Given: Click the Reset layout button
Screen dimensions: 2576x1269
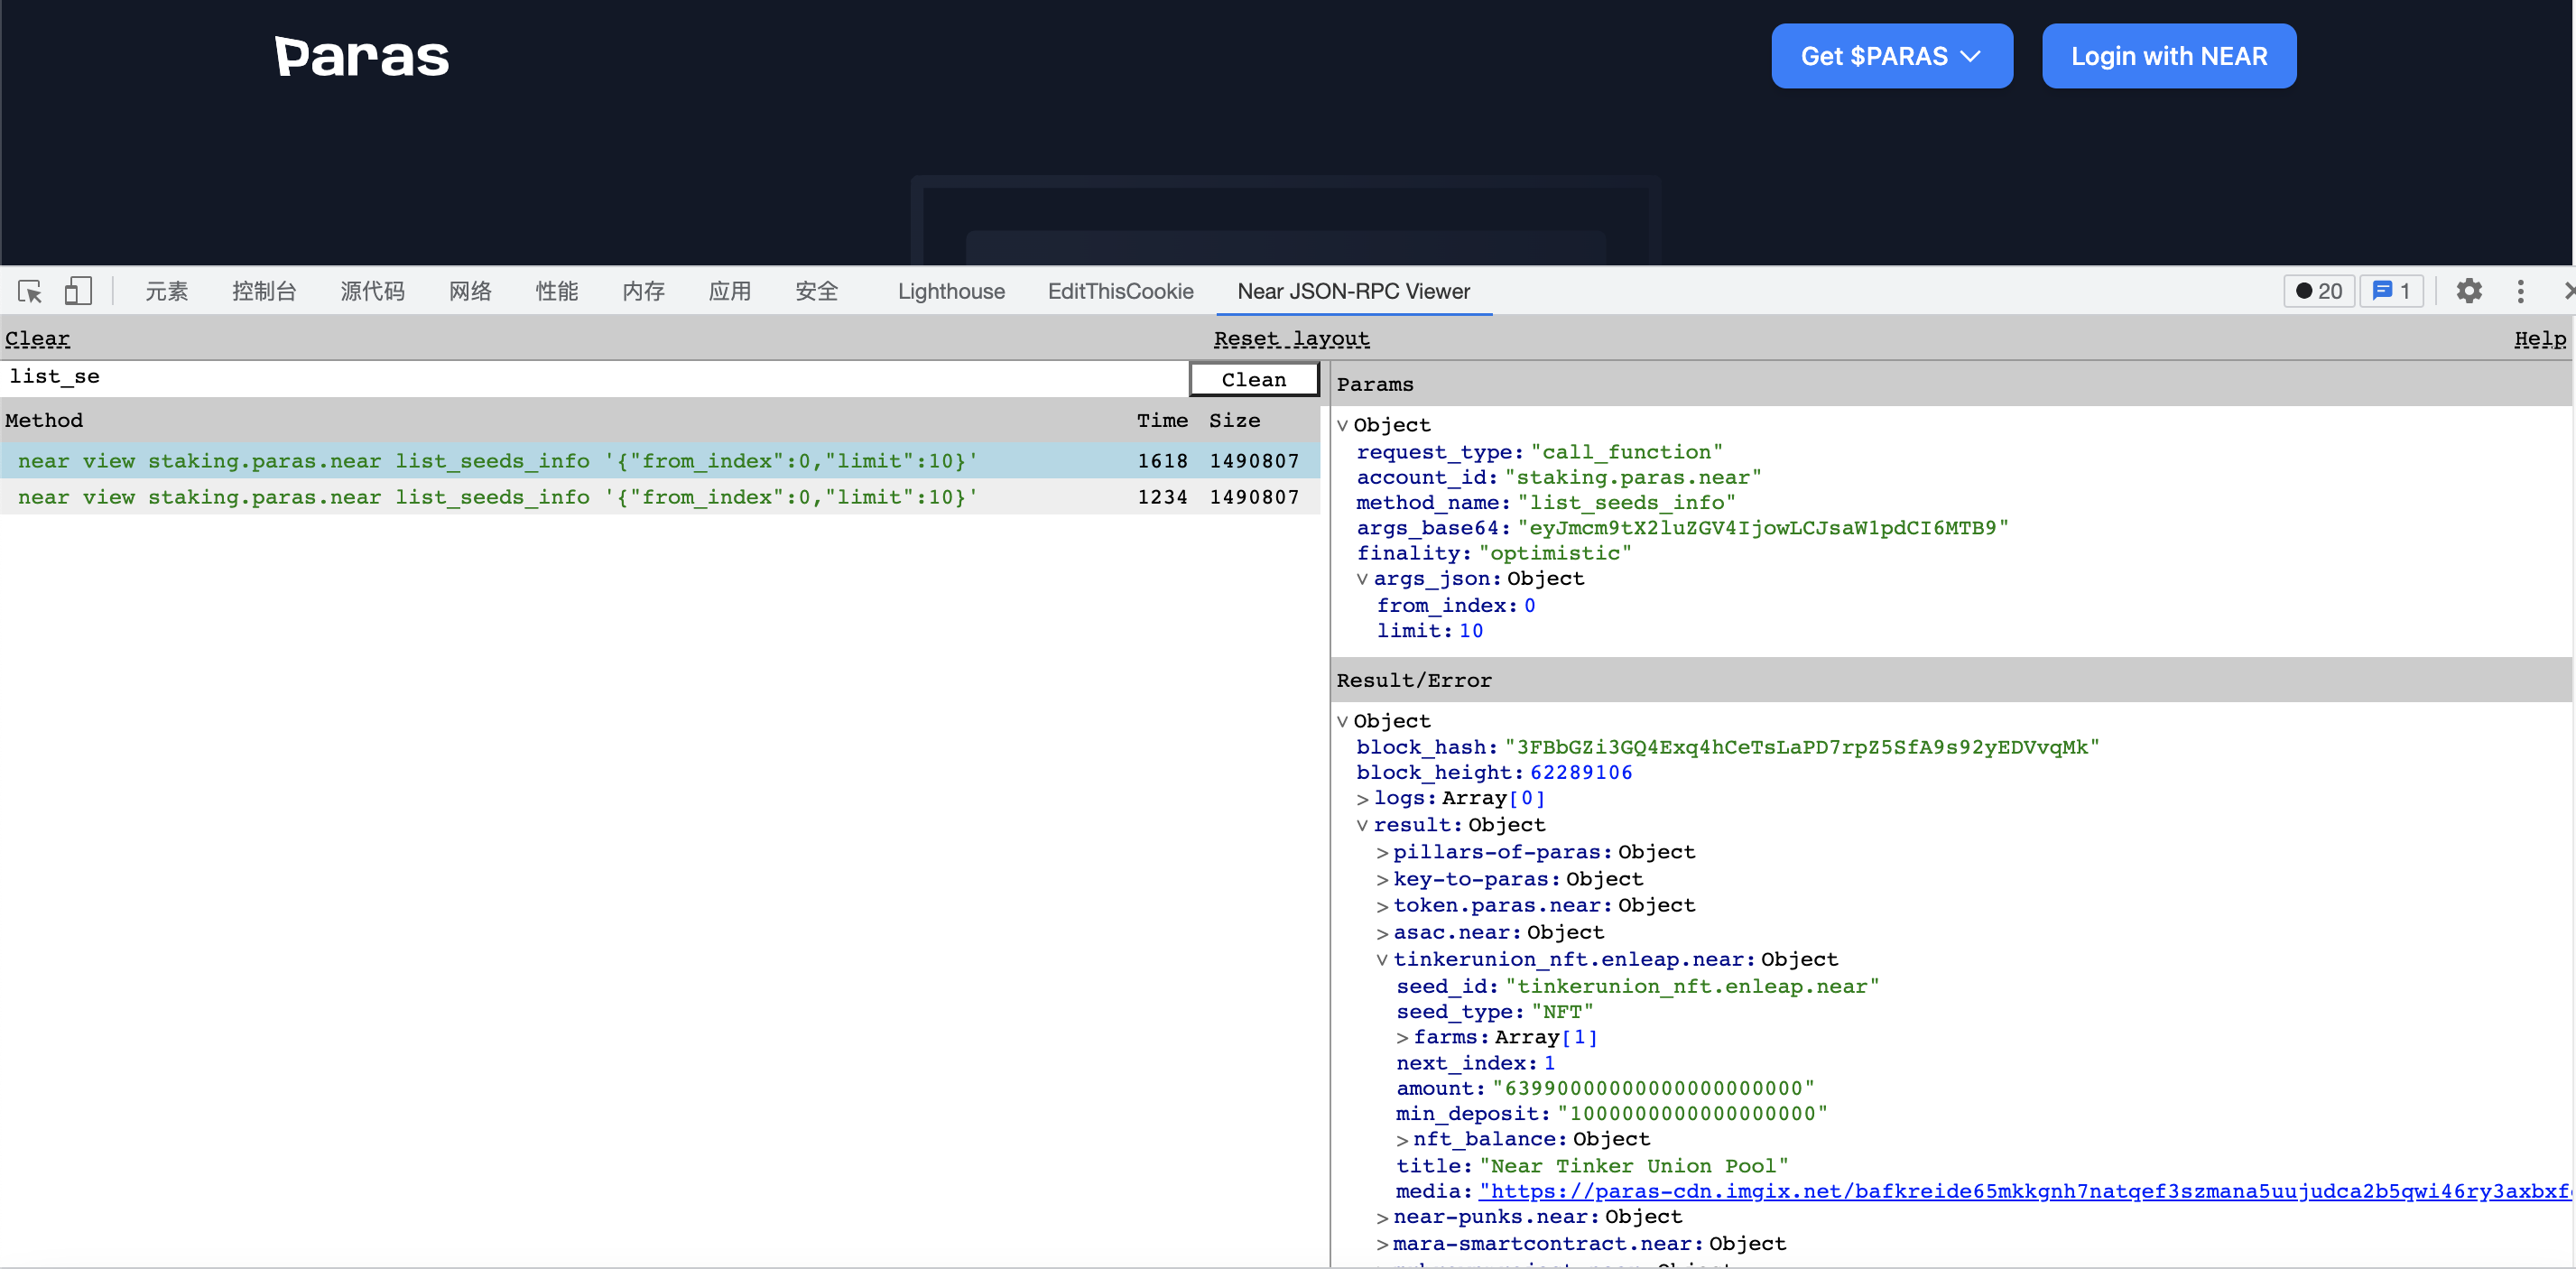Looking at the screenshot, I should coord(1293,337).
